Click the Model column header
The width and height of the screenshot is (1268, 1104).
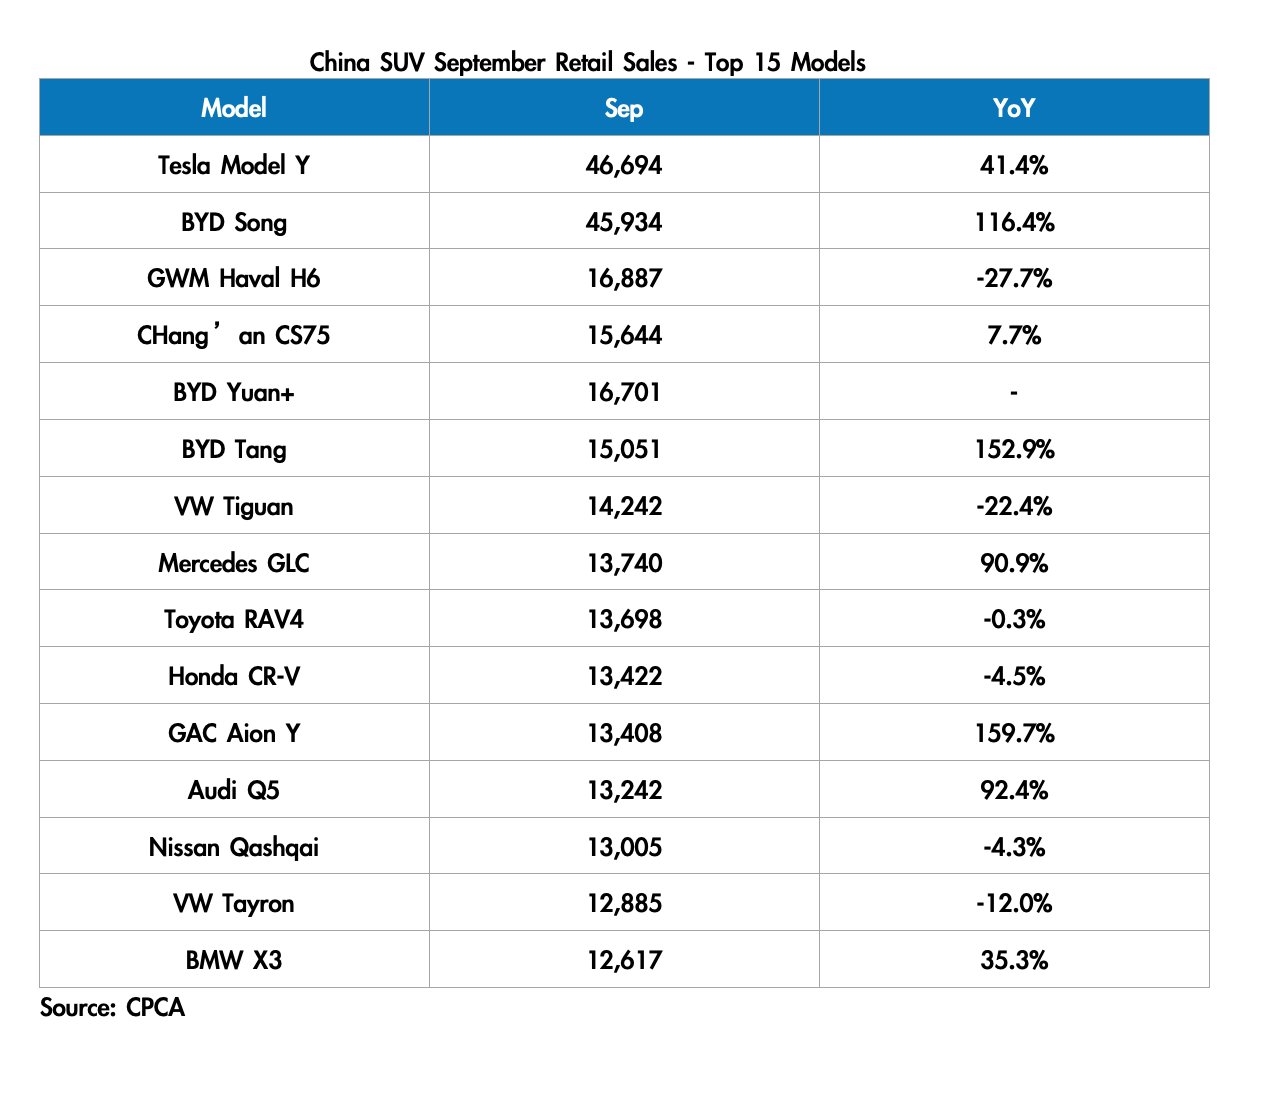point(234,108)
